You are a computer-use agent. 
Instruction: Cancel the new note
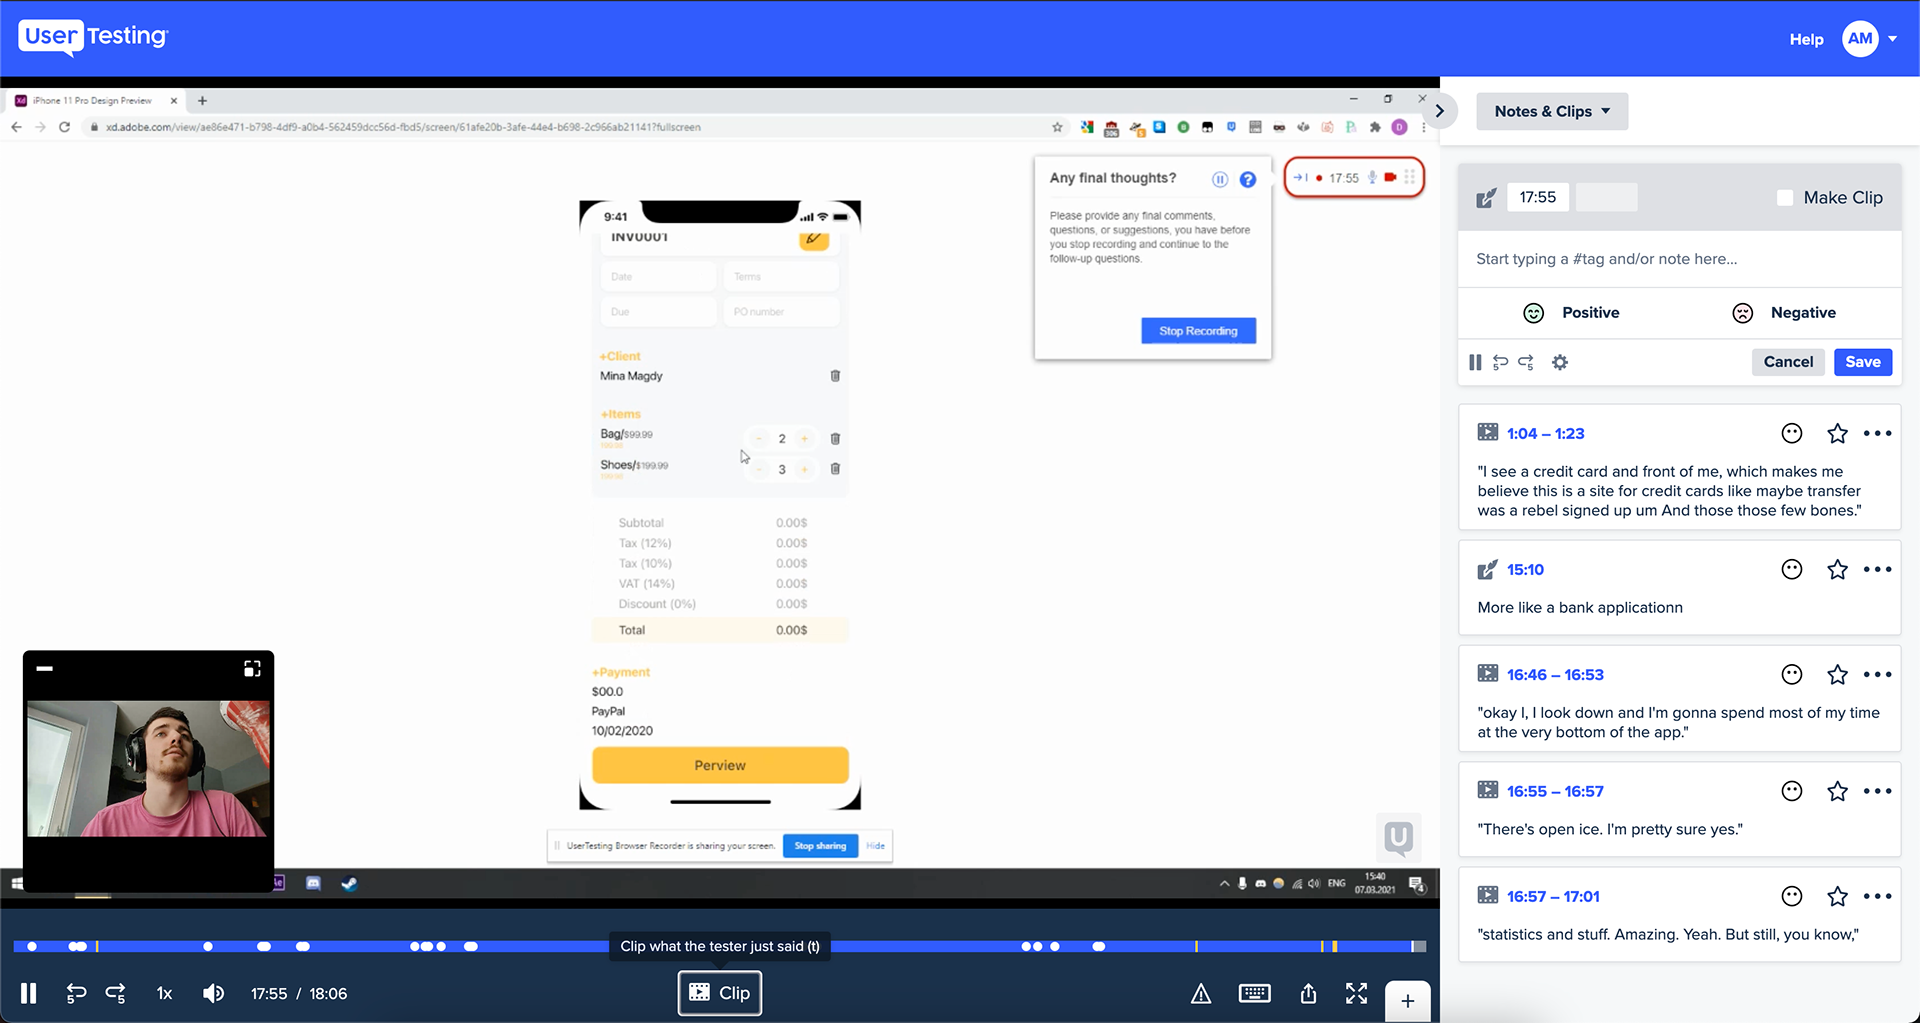[x=1788, y=362]
